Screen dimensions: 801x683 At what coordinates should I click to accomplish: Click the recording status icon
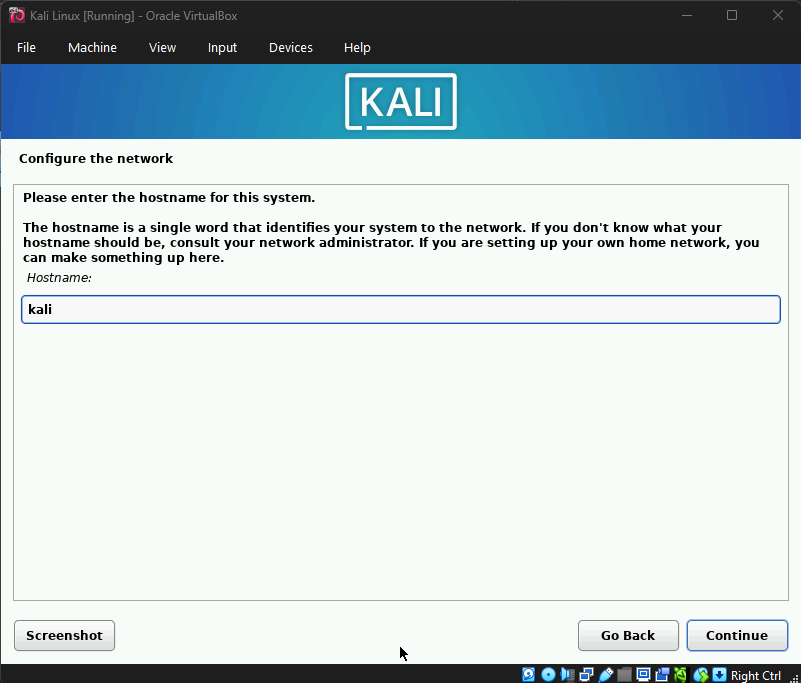[x=663, y=675]
